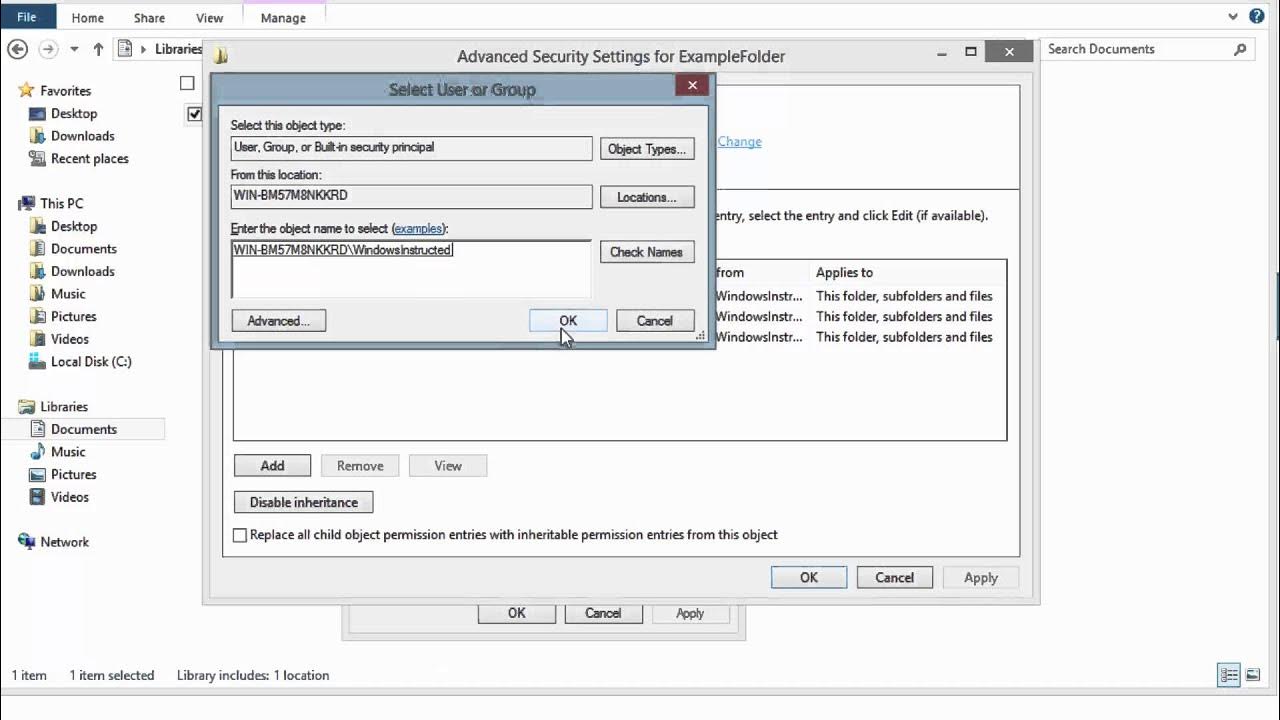Uncheck the selected item checkbox in file list
The image size is (1280, 720).
click(x=194, y=114)
